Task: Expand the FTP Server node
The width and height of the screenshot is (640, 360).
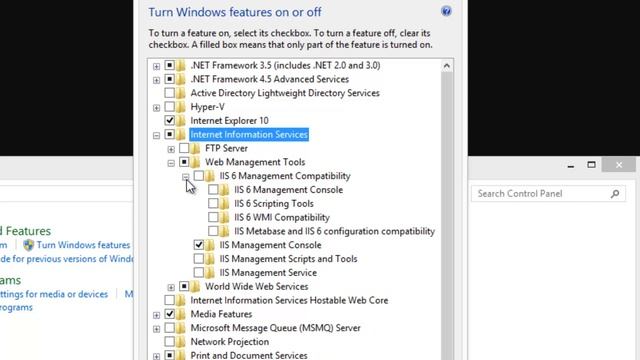Action: [171, 149]
